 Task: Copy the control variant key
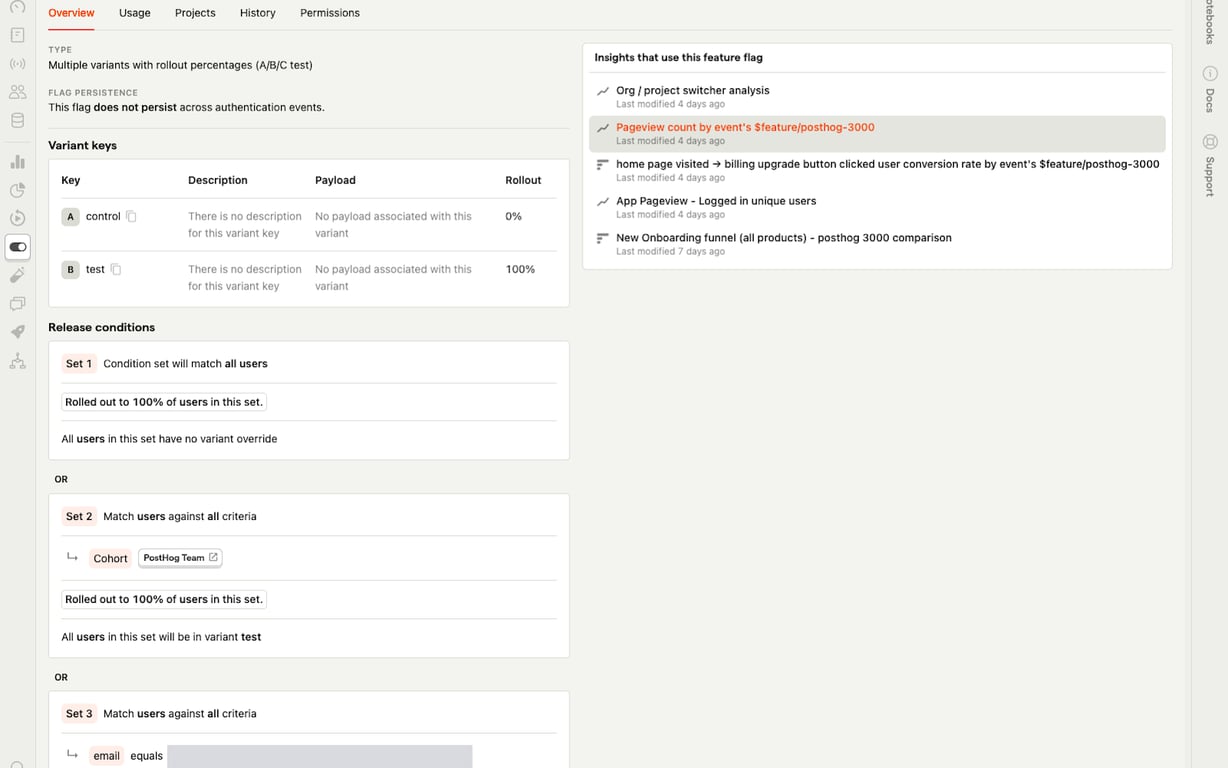click(131, 216)
